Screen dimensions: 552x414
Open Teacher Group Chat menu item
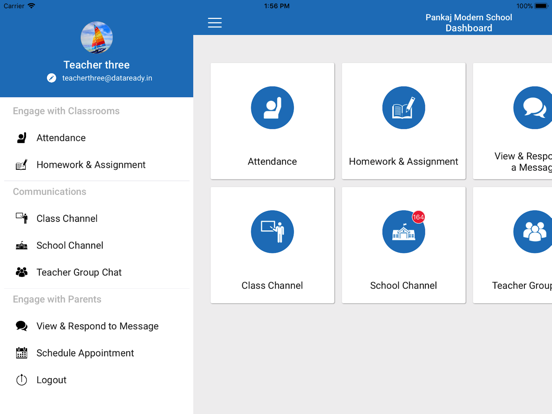pyautogui.click(x=79, y=272)
